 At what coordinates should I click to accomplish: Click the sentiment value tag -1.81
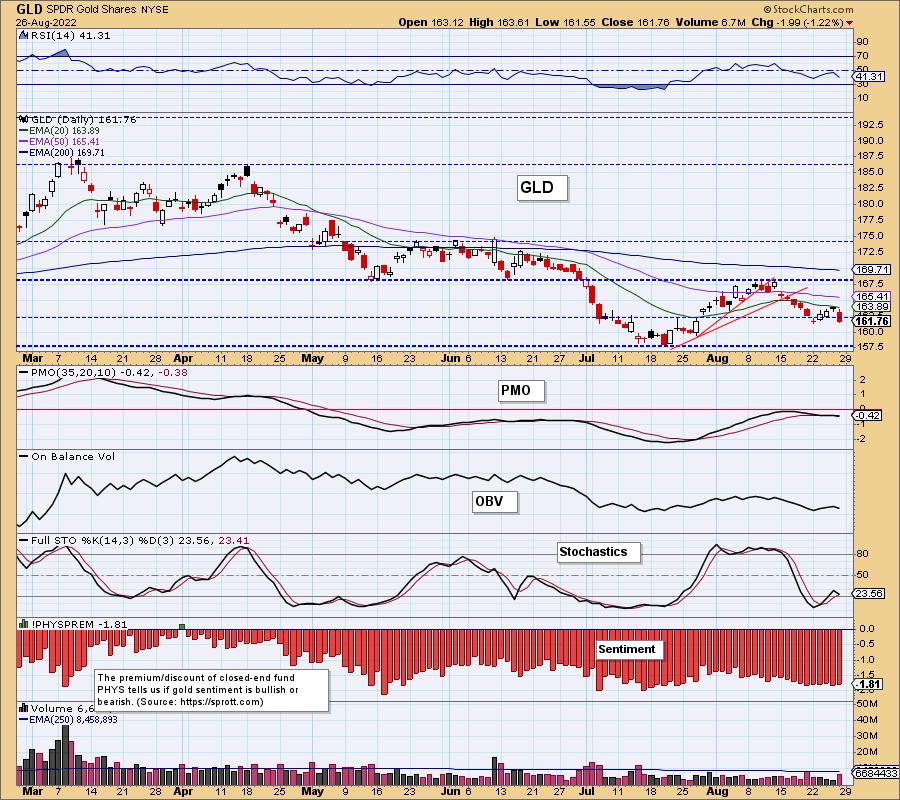(x=868, y=685)
